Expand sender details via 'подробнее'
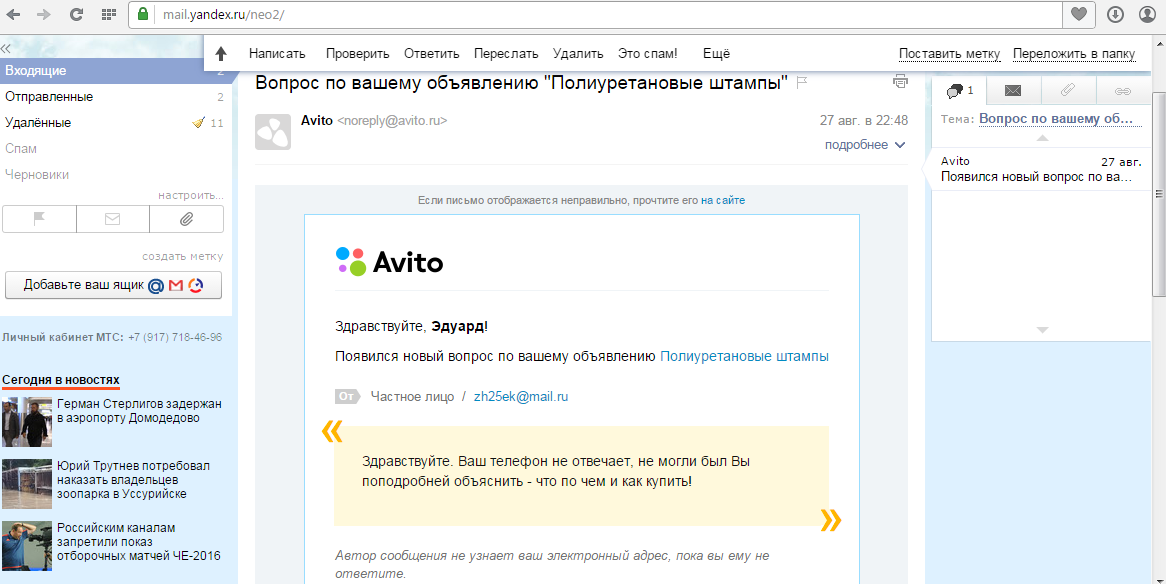Image resolution: width=1166 pixels, height=584 pixels. click(x=865, y=144)
